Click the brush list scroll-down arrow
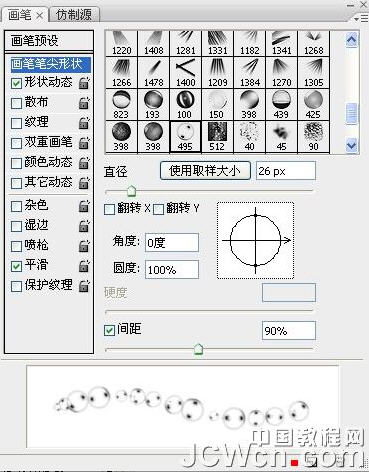The height and width of the screenshot is (472, 369). point(352,146)
